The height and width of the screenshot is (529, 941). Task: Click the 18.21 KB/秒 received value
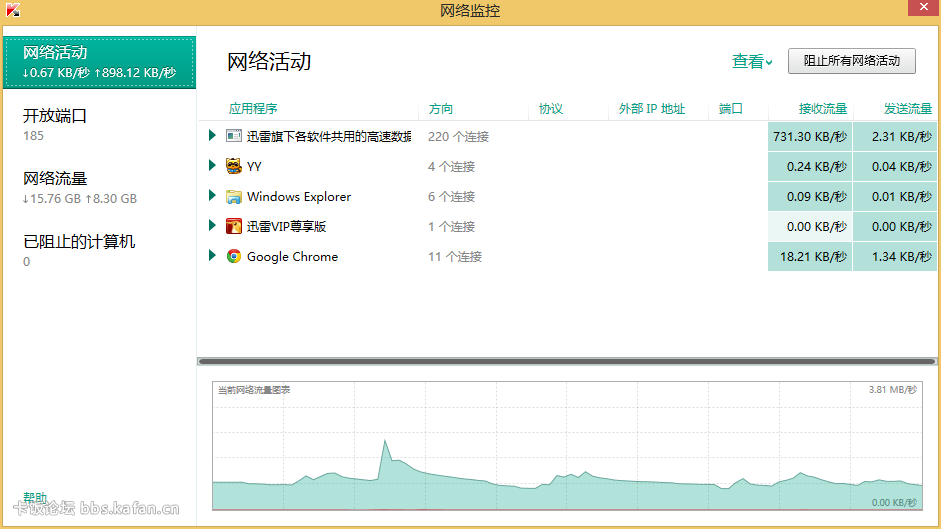810,257
